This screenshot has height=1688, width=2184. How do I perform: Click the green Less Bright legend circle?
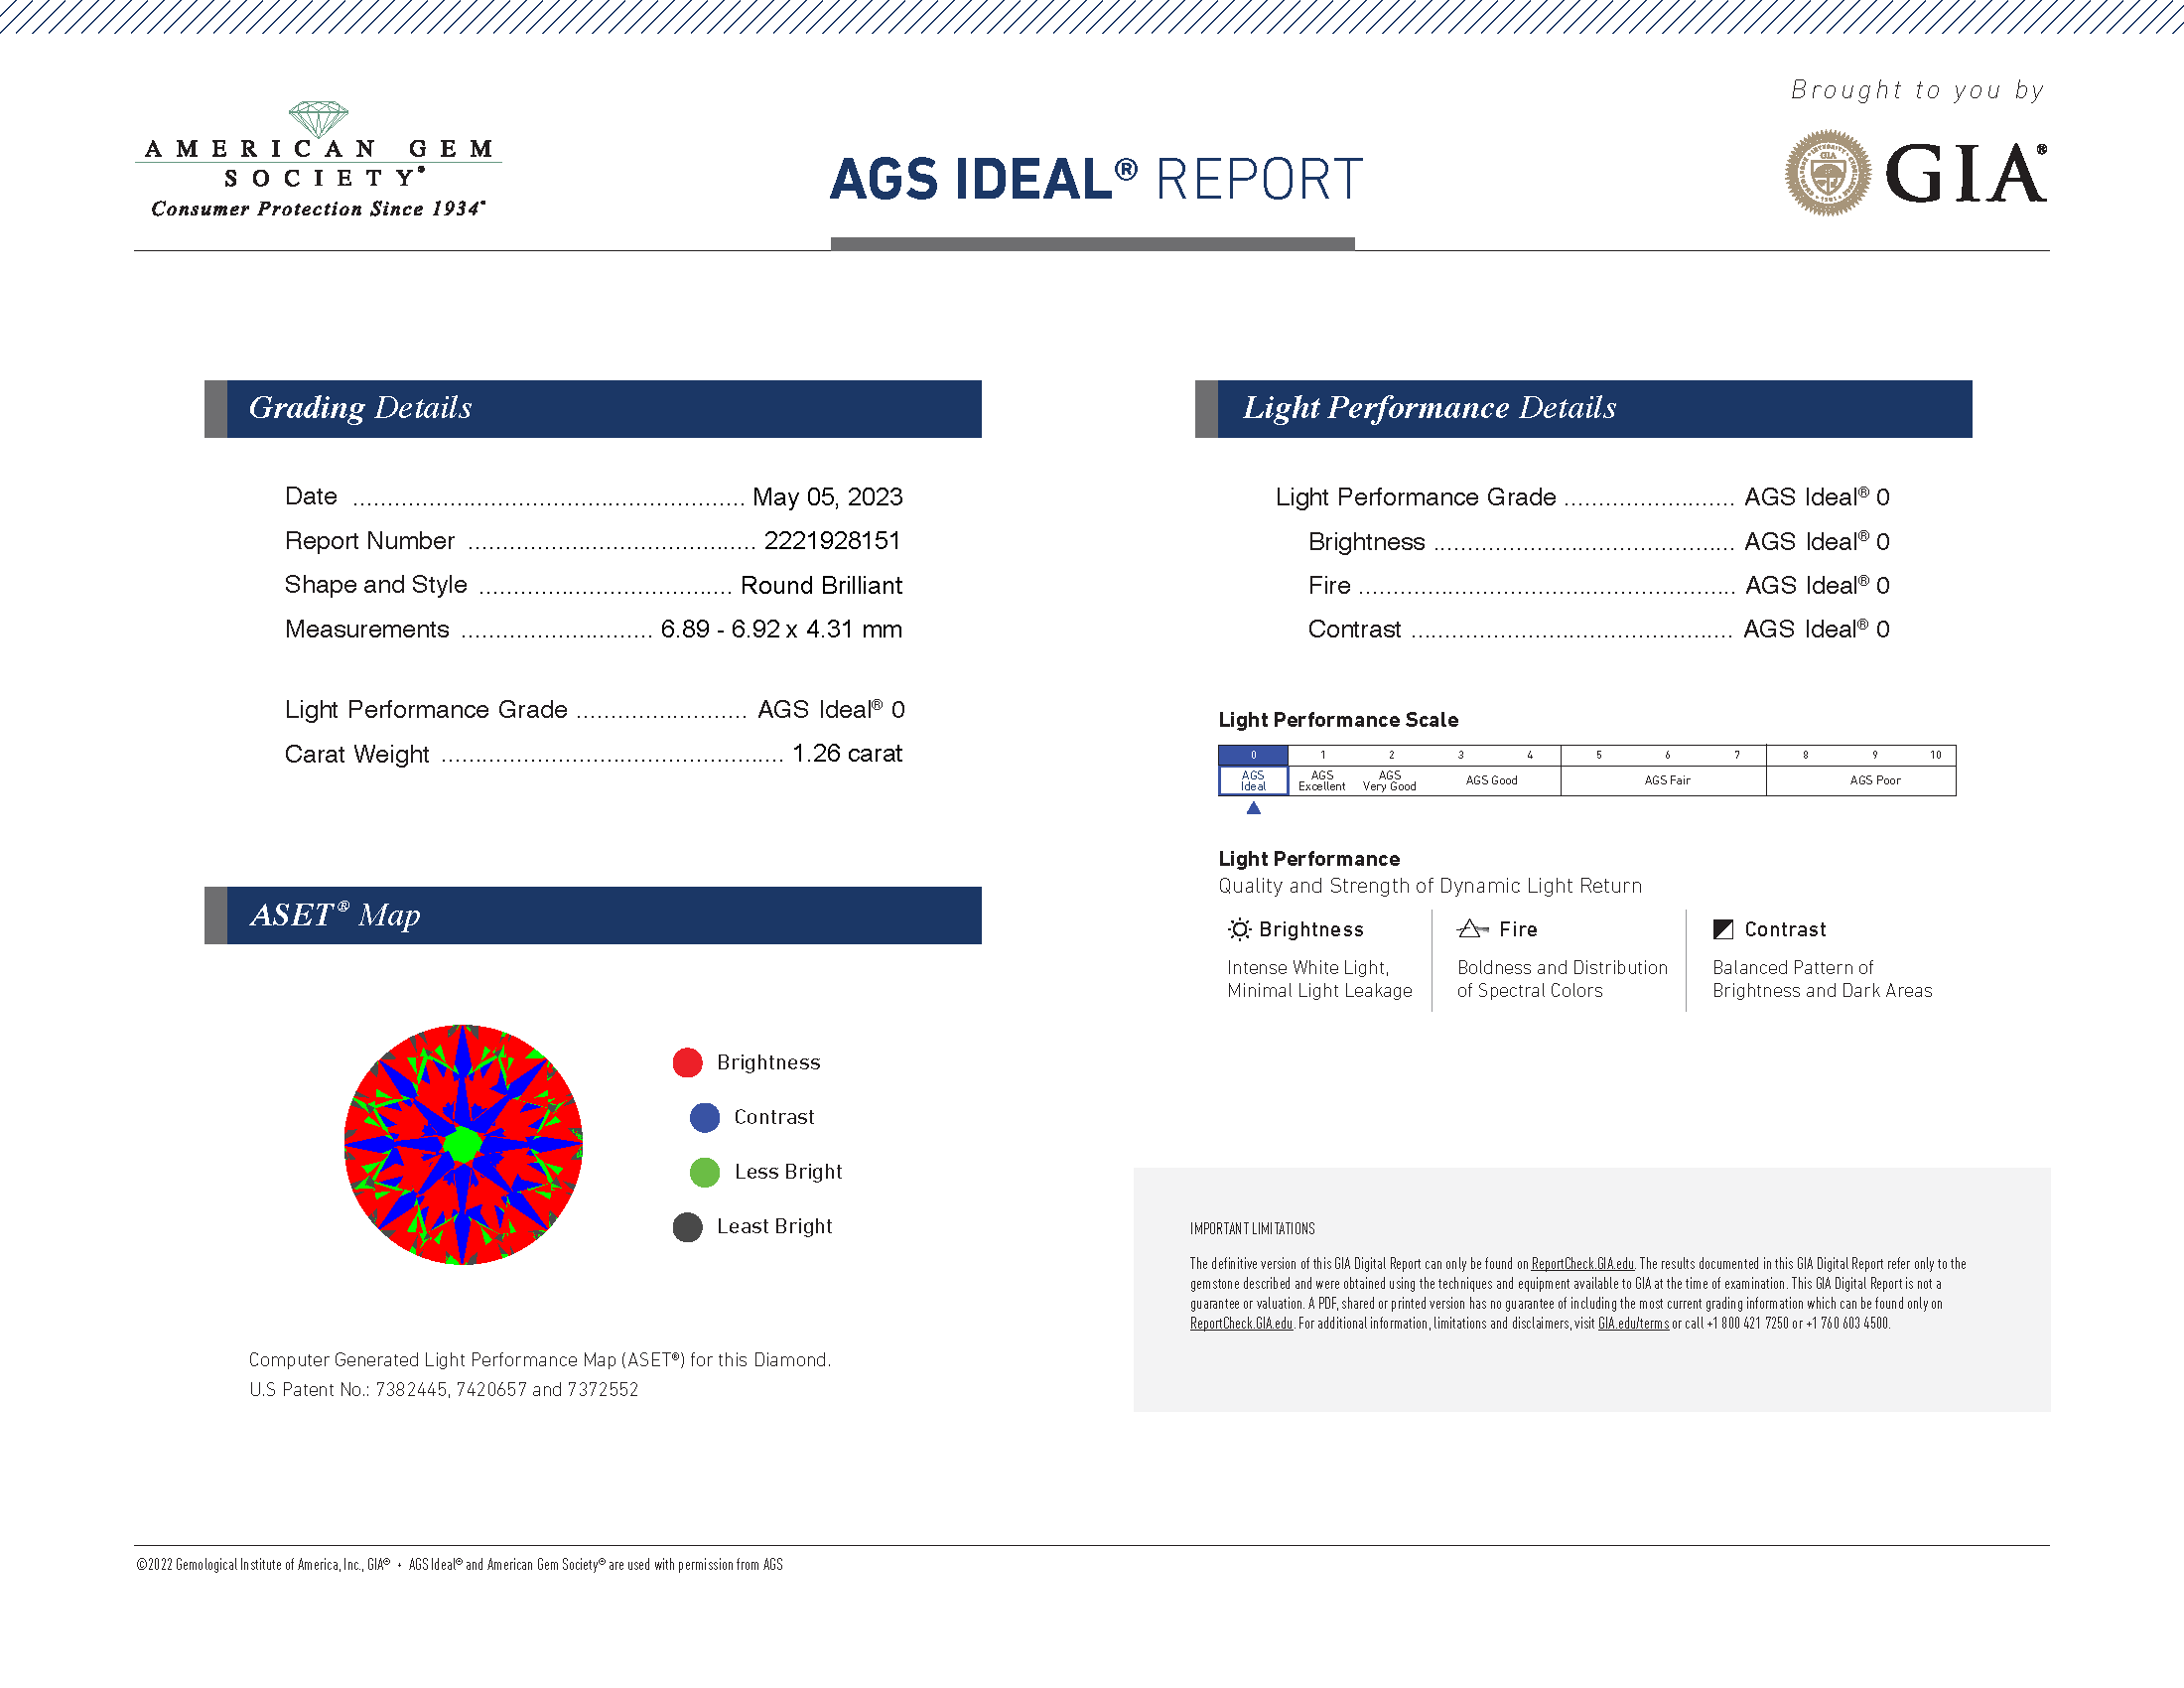[x=704, y=1172]
